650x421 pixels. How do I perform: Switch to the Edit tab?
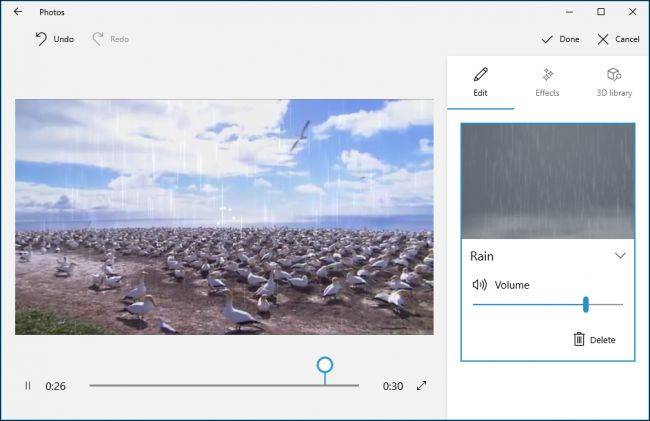pos(480,82)
